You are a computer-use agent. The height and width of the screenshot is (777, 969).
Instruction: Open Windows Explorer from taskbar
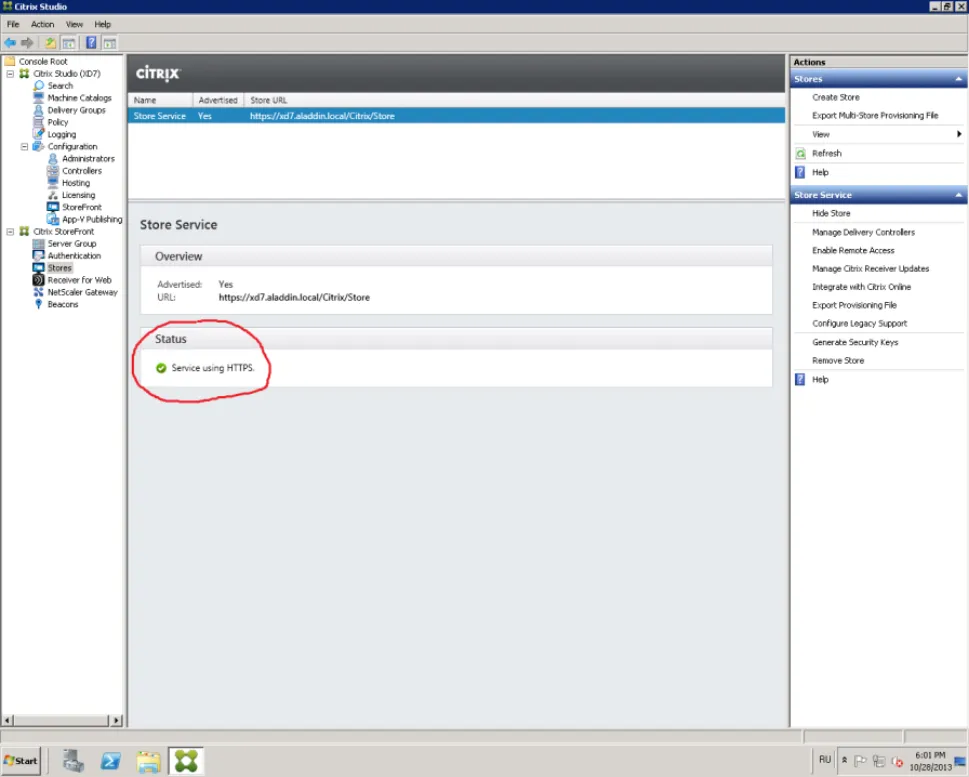click(x=148, y=761)
